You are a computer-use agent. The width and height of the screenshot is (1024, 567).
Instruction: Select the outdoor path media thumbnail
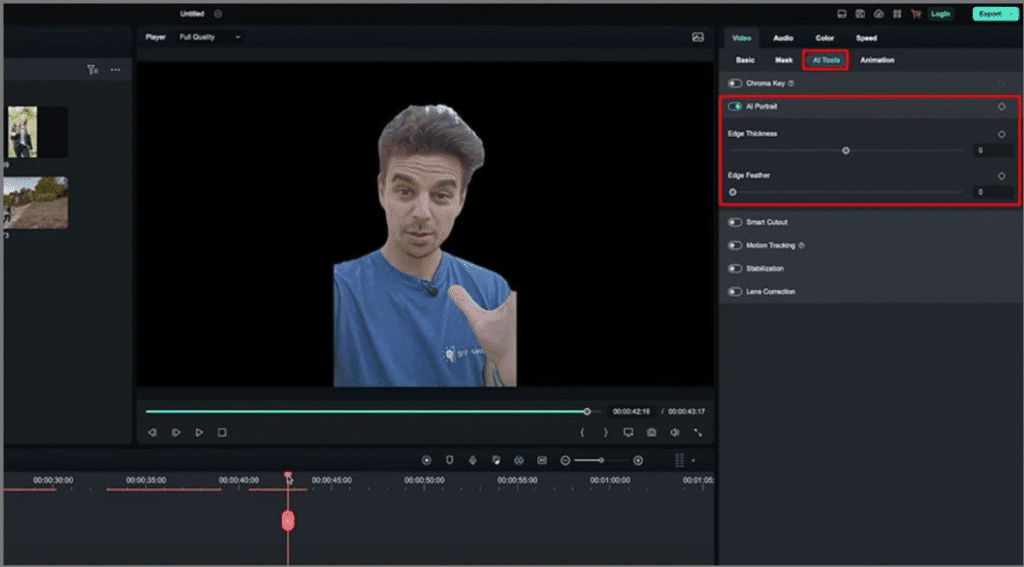[35, 202]
